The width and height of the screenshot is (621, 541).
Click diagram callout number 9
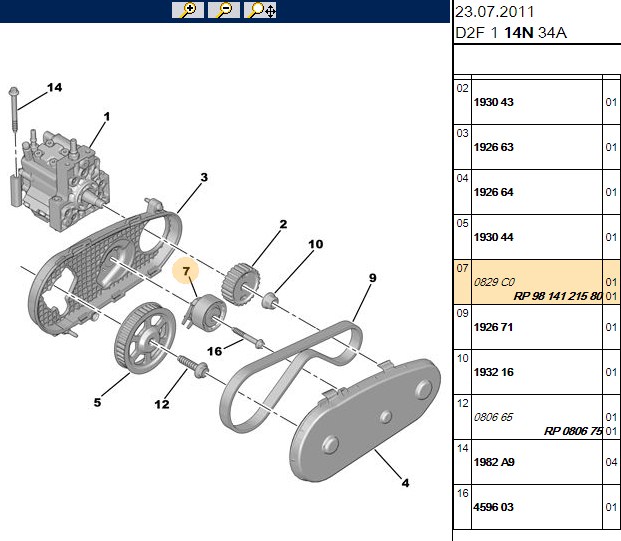[x=372, y=278]
